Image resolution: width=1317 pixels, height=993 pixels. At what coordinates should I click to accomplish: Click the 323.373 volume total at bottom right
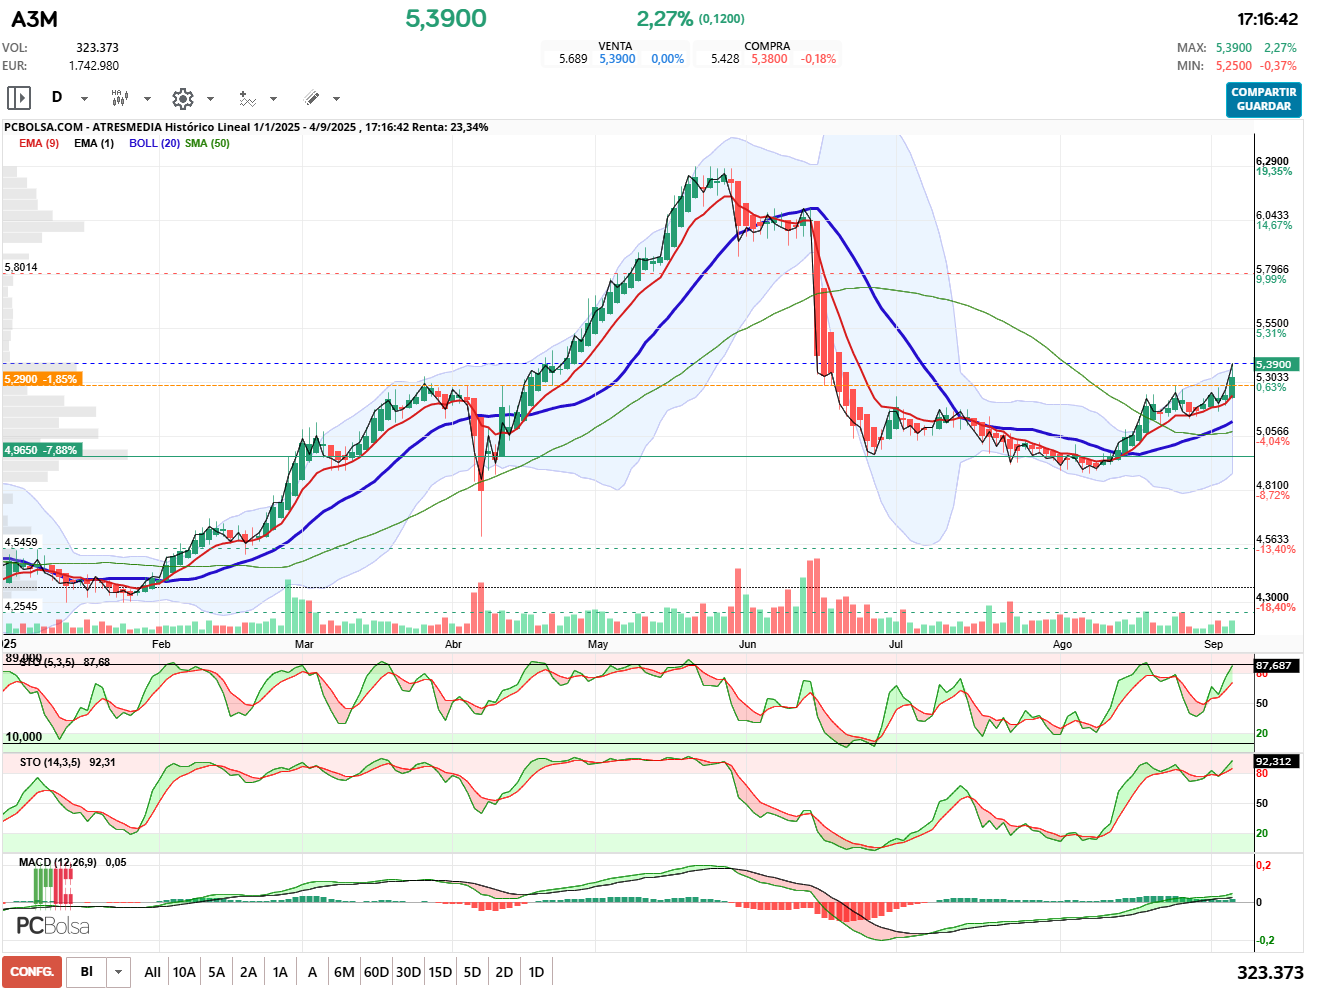pos(1270,973)
